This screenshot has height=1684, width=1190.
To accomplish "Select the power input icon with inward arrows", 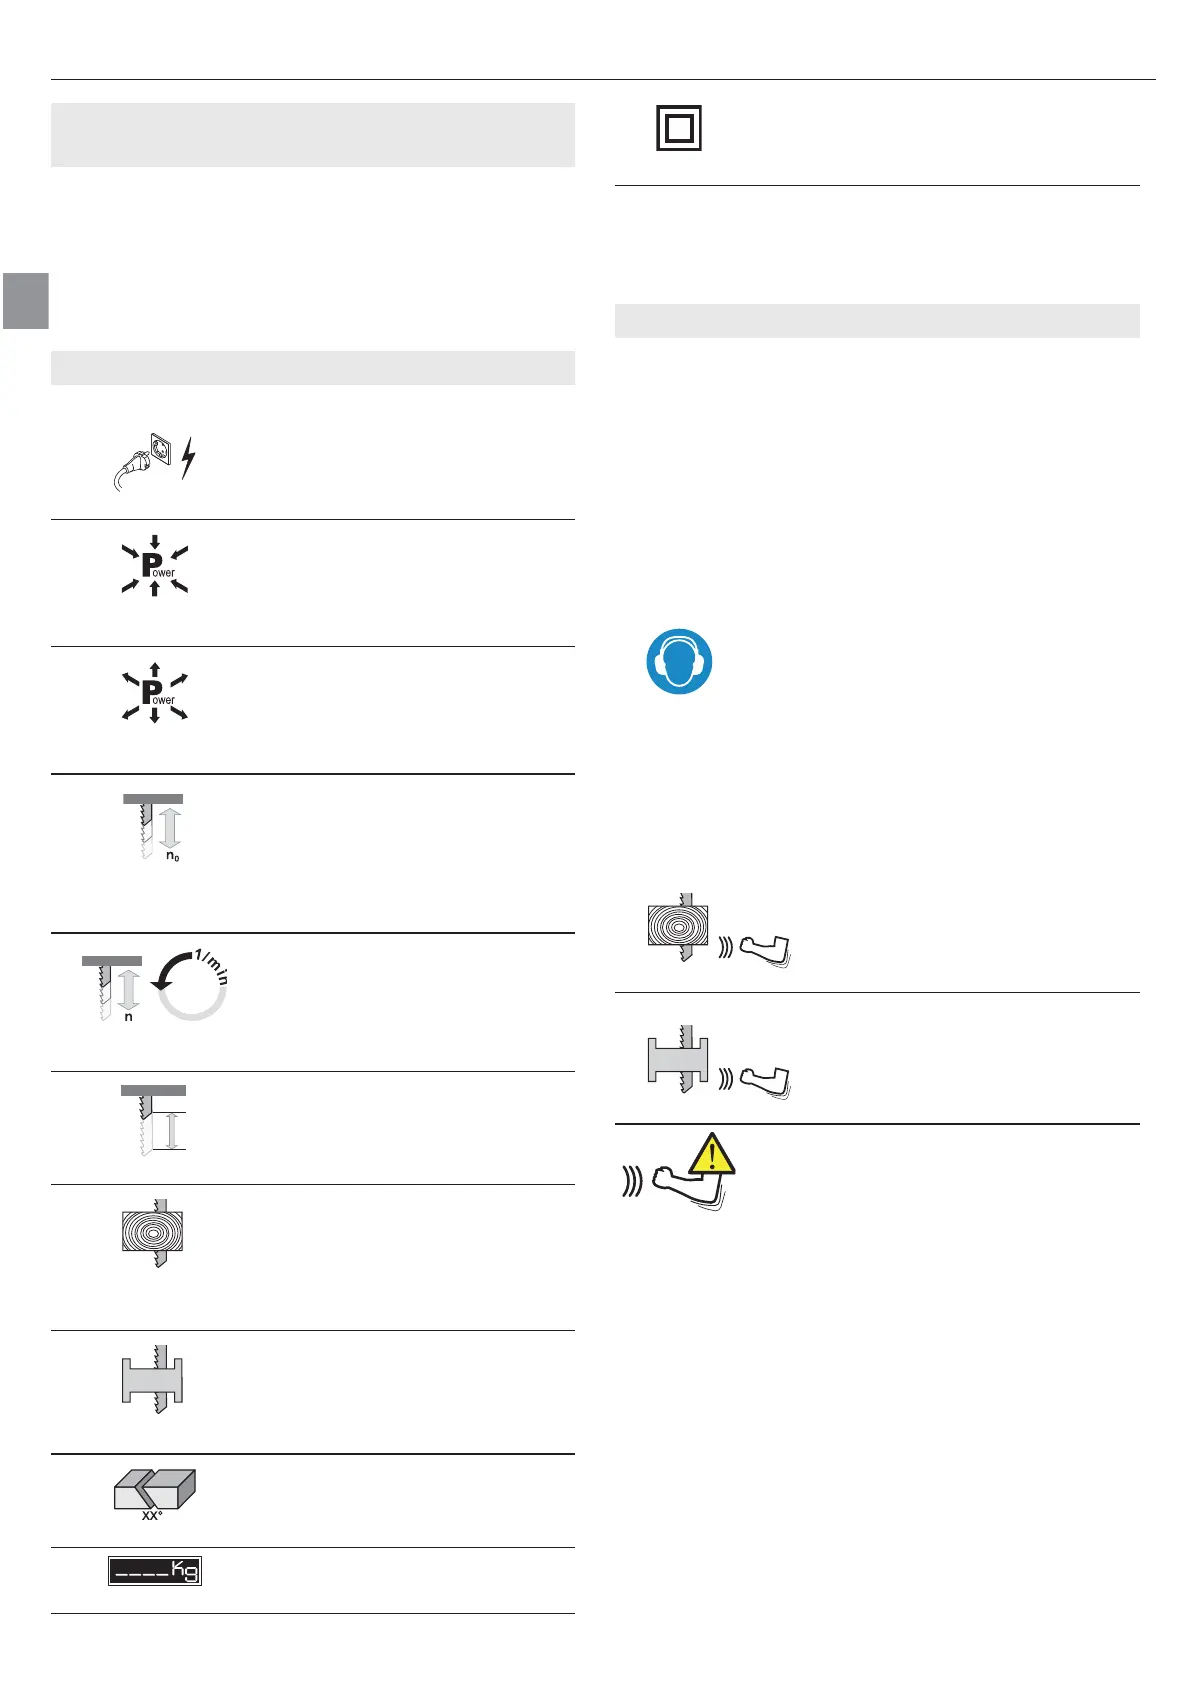I will (x=155, y=567).
